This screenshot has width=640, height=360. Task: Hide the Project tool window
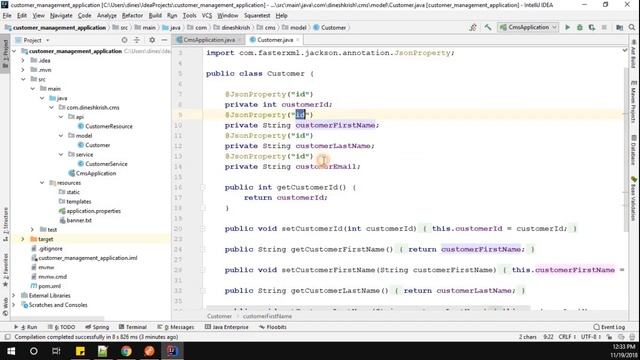click(x=164, y=40)
